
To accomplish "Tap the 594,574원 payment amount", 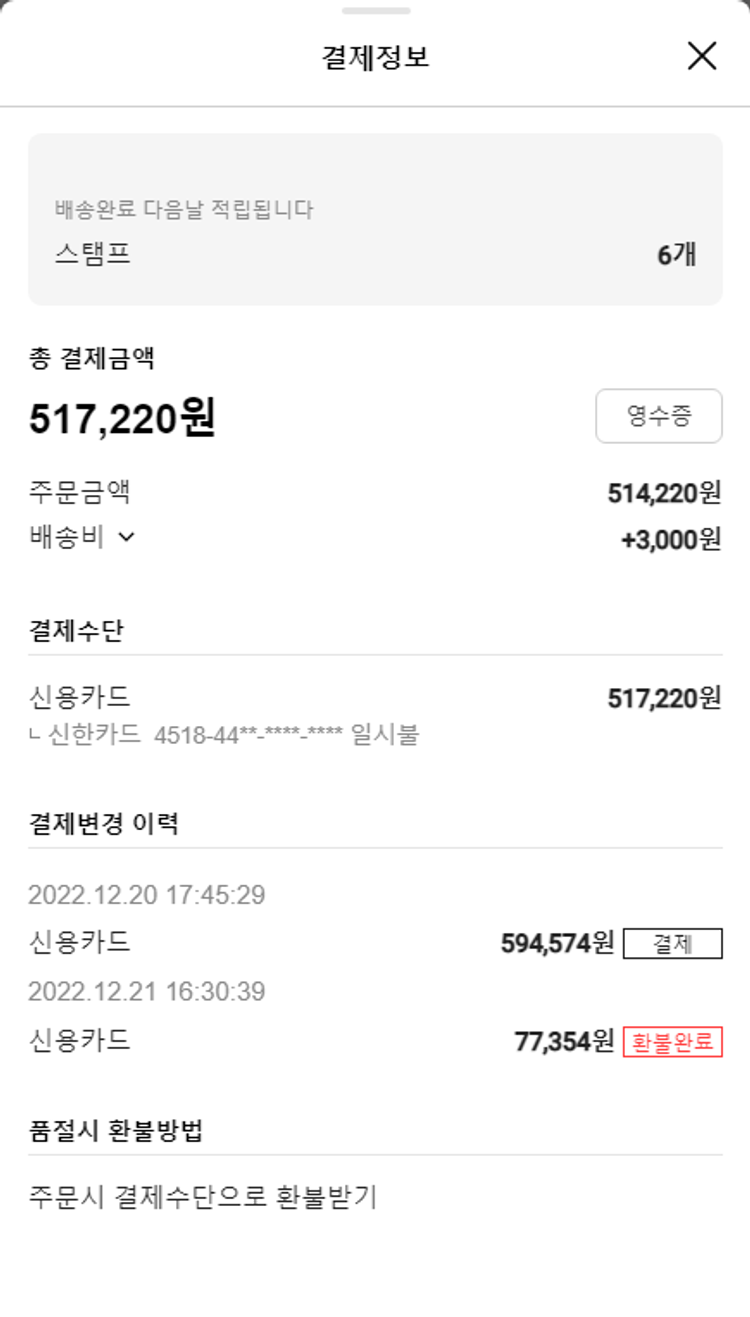I will [x=557, y=943].
